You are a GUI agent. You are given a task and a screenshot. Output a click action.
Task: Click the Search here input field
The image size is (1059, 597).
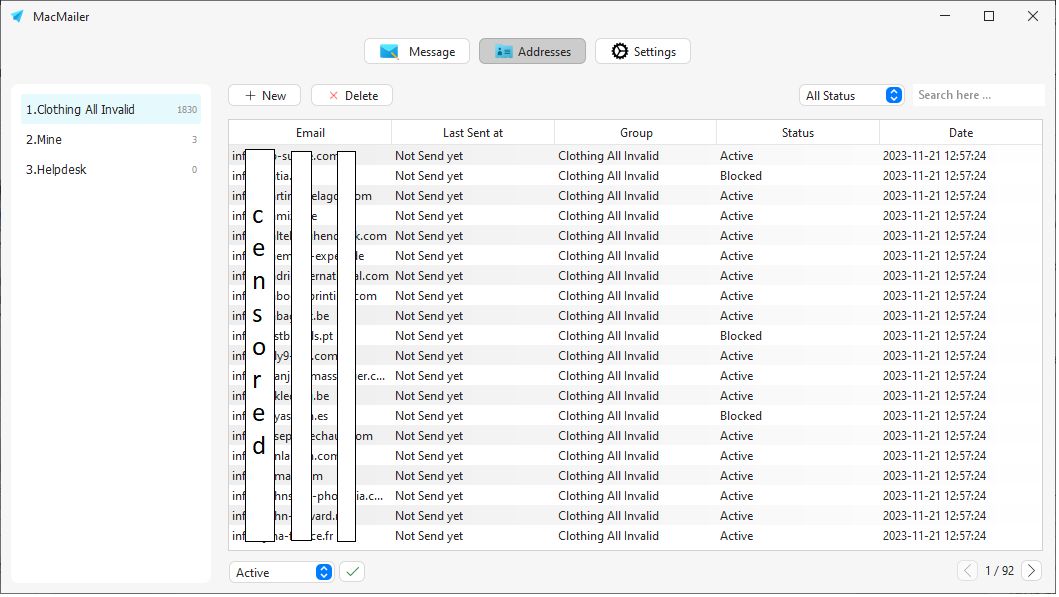(x=977, y=94)
